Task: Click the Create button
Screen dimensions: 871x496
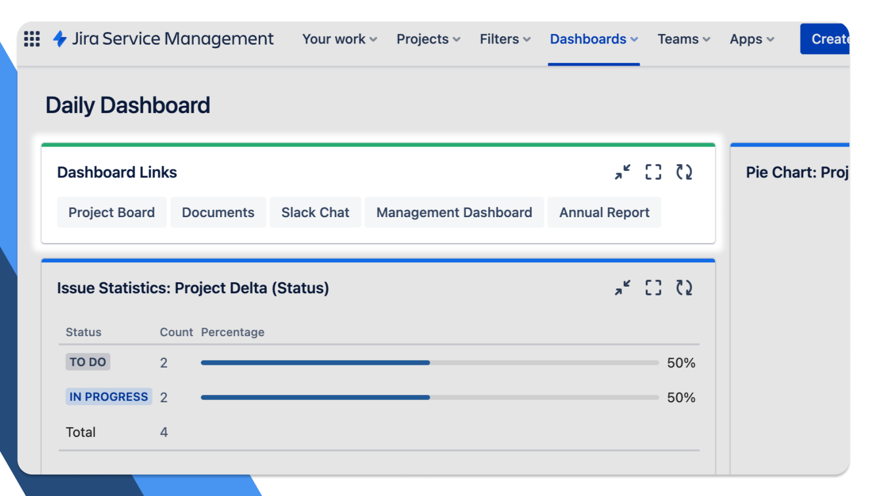Action: pos(827,39)
